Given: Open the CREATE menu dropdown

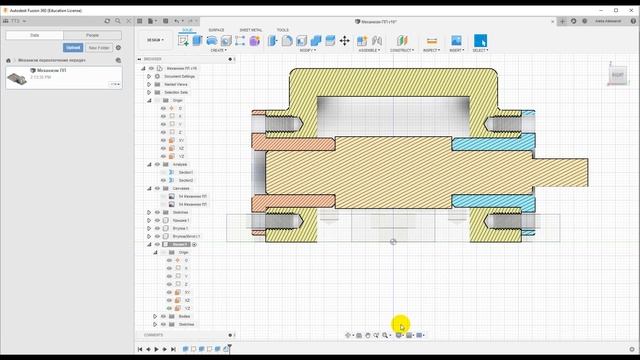Looking at the screenshot, I should 218,50.
